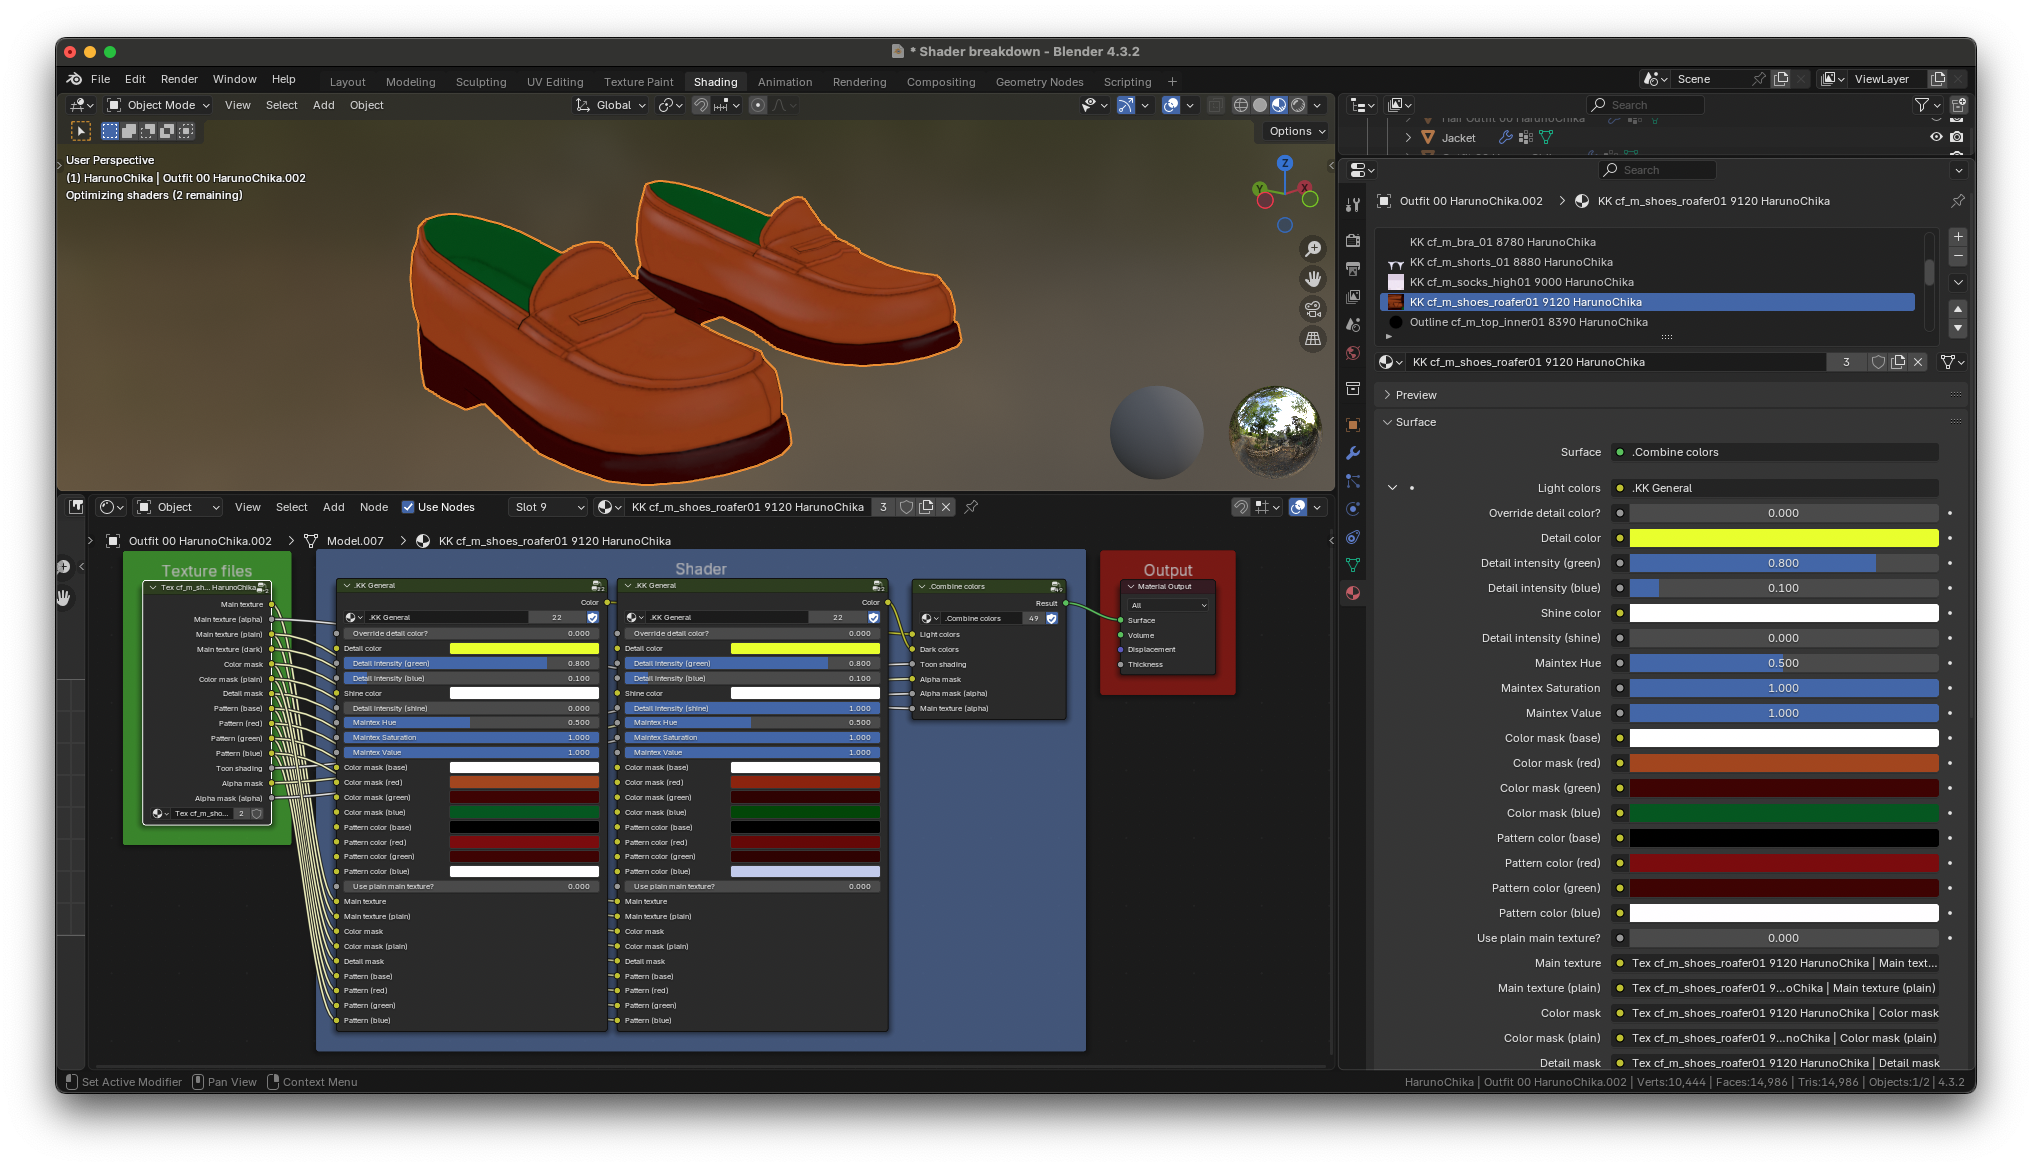Uncheck the Use Nodes checkbox
This screenshot has width=2032, height=1167.
[x=408, y=507]
